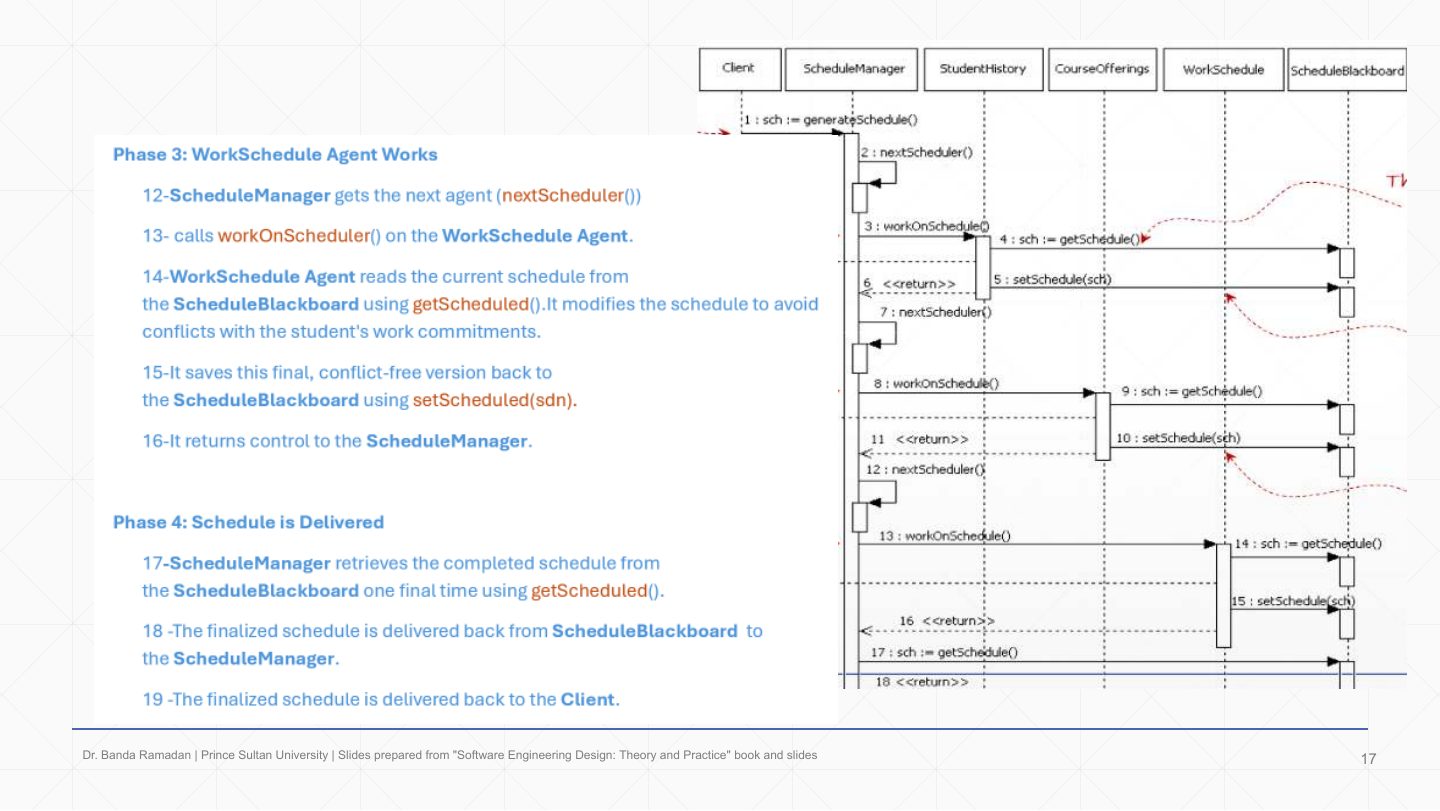
Task: Click step 13 'calls workOnScheduler()' line
Action: [x=388, y=237]
